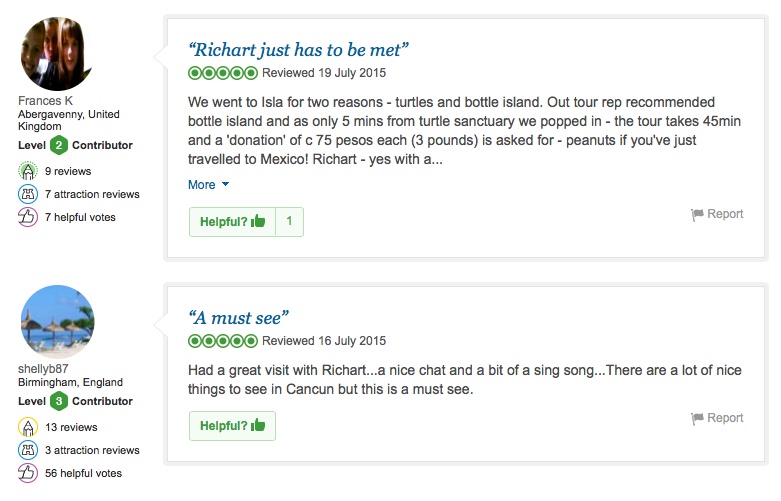
Task: Mark shellyb87's review as Helpful
Action: (232, 426)
